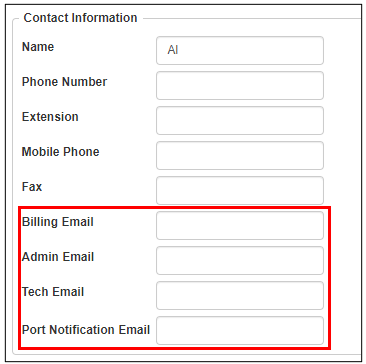Click the Contact Information group heading

(80, 18)
